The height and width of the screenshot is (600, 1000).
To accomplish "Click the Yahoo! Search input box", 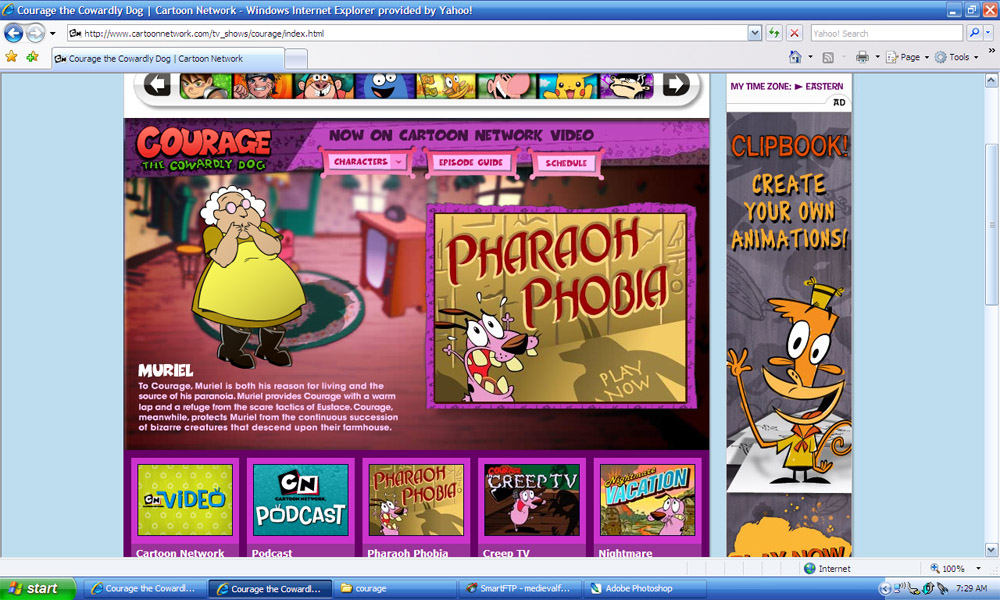I will (x=886, y=33).
